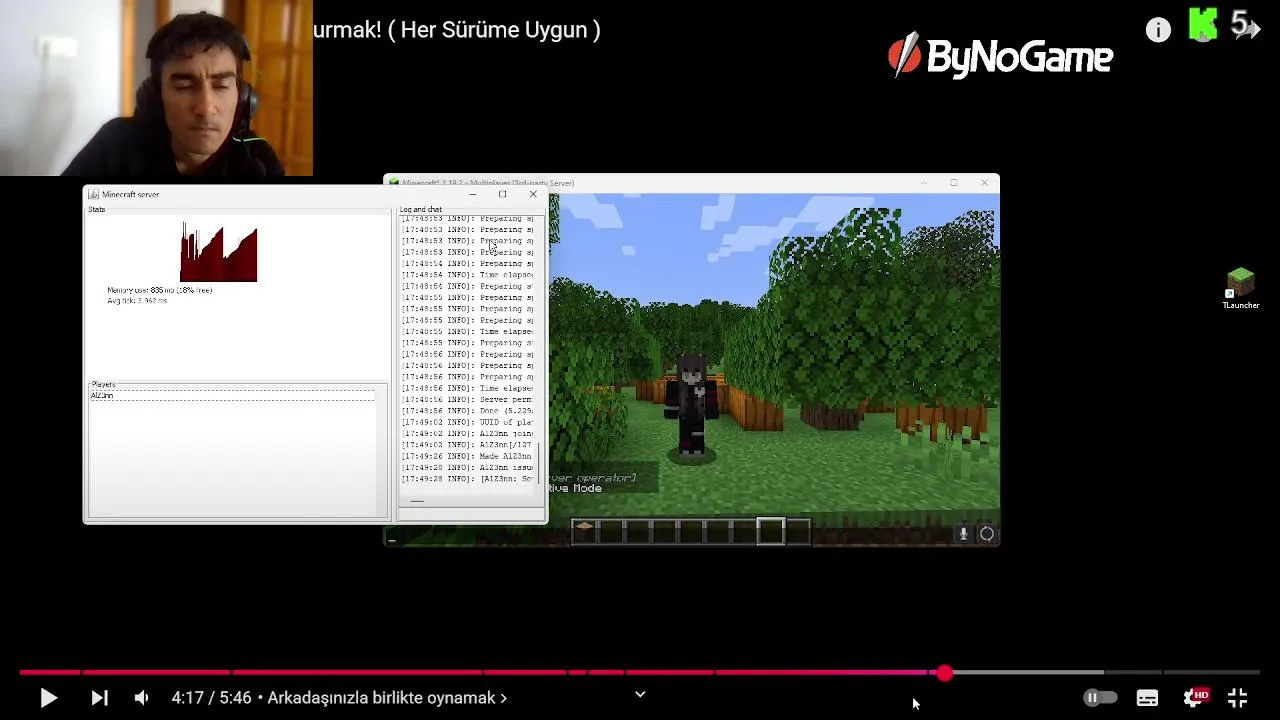
Task: Open the info card icon at top right
Action: (x=1158, y=30)
